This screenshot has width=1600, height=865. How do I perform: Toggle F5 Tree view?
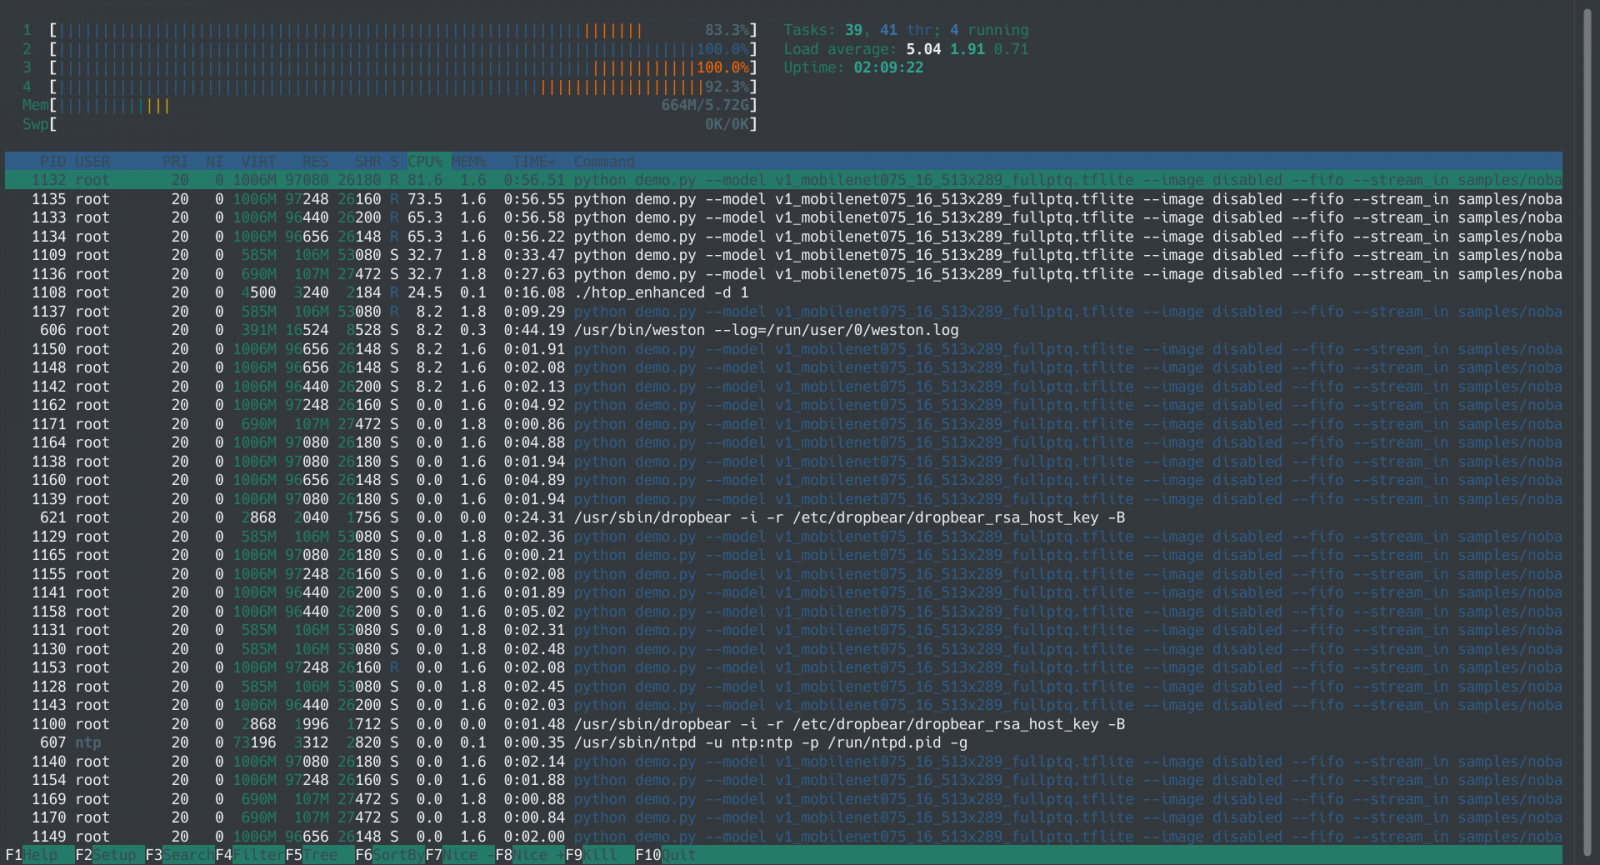[x=321, y=855]
